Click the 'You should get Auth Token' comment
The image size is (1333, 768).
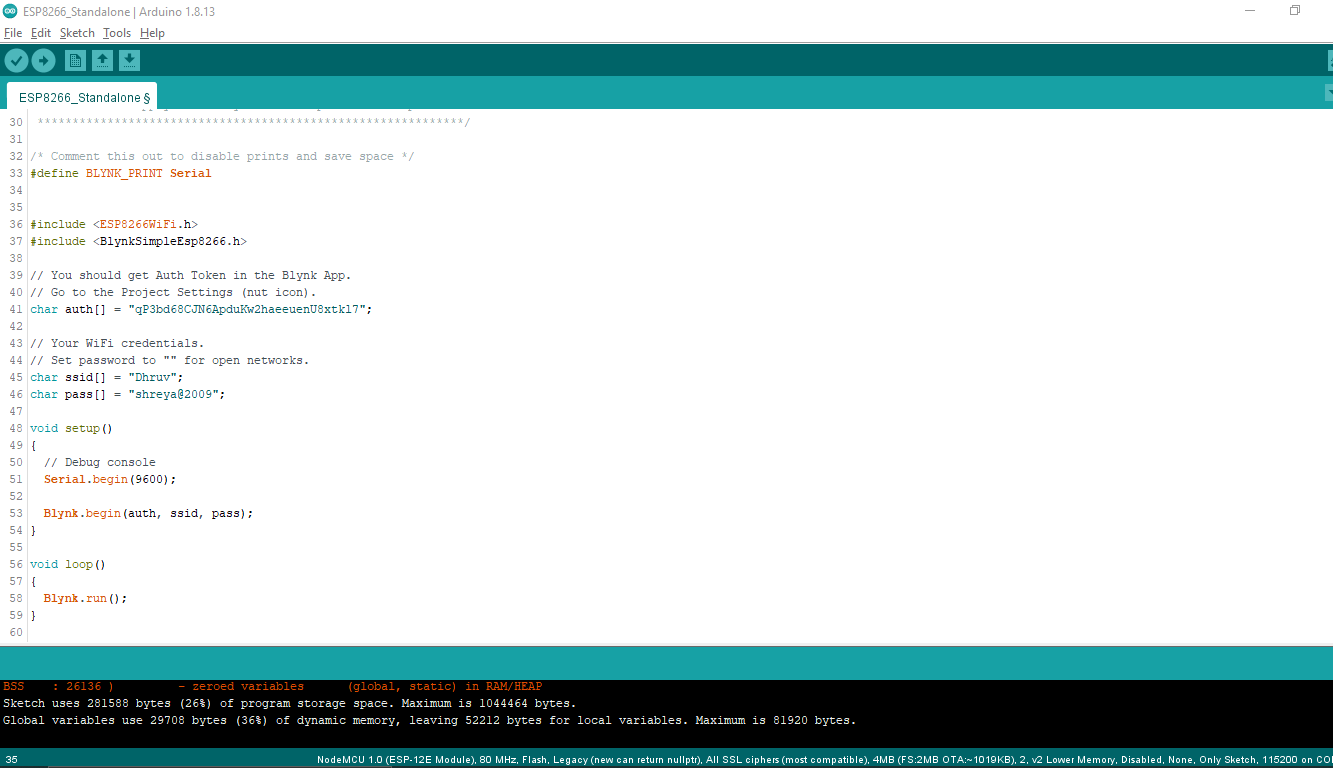click(x=191, y=275)
